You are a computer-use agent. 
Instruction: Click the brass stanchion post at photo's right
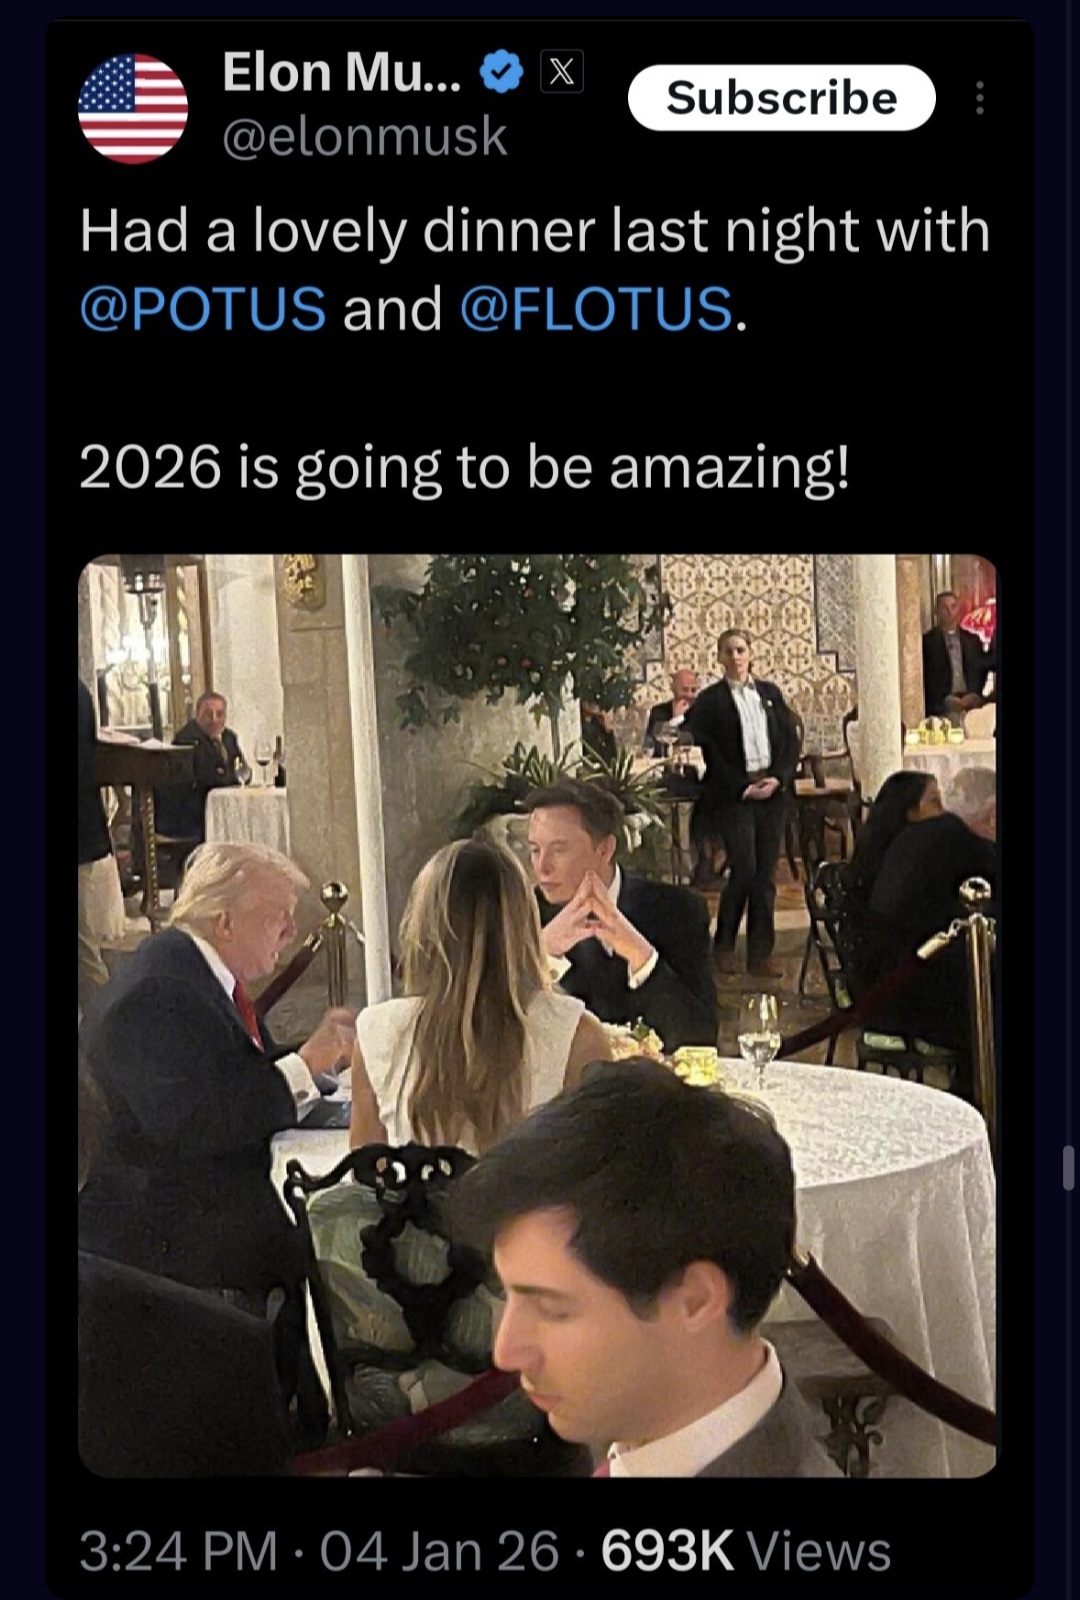coord(978,1000)
